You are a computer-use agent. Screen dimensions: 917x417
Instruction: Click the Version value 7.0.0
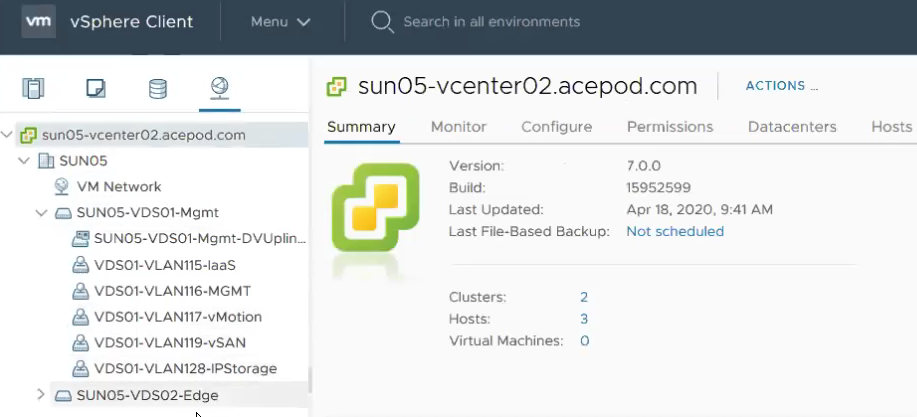(x=643, y=166)
